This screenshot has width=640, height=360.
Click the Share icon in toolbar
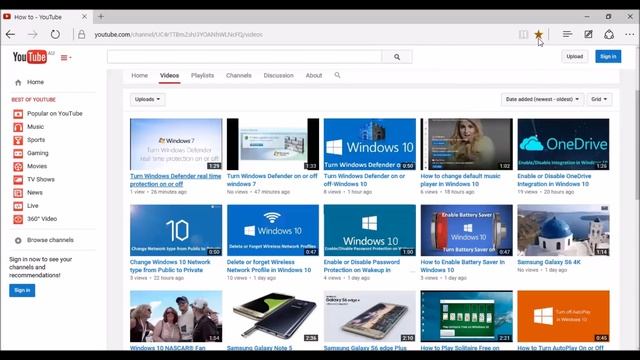click(609, 34)
